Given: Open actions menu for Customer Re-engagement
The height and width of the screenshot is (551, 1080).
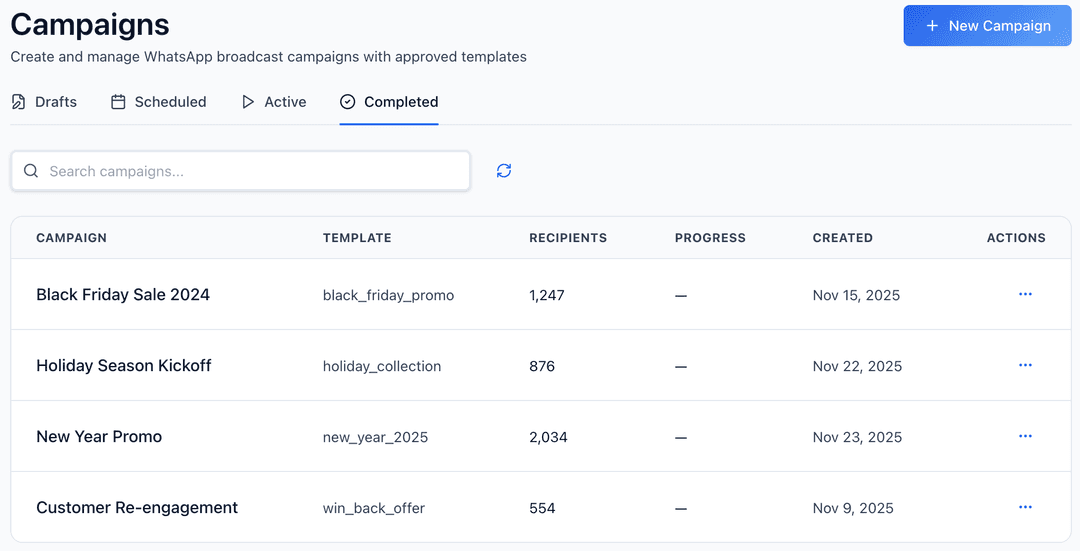Looking at the screenshot, I should (1025, 508).
